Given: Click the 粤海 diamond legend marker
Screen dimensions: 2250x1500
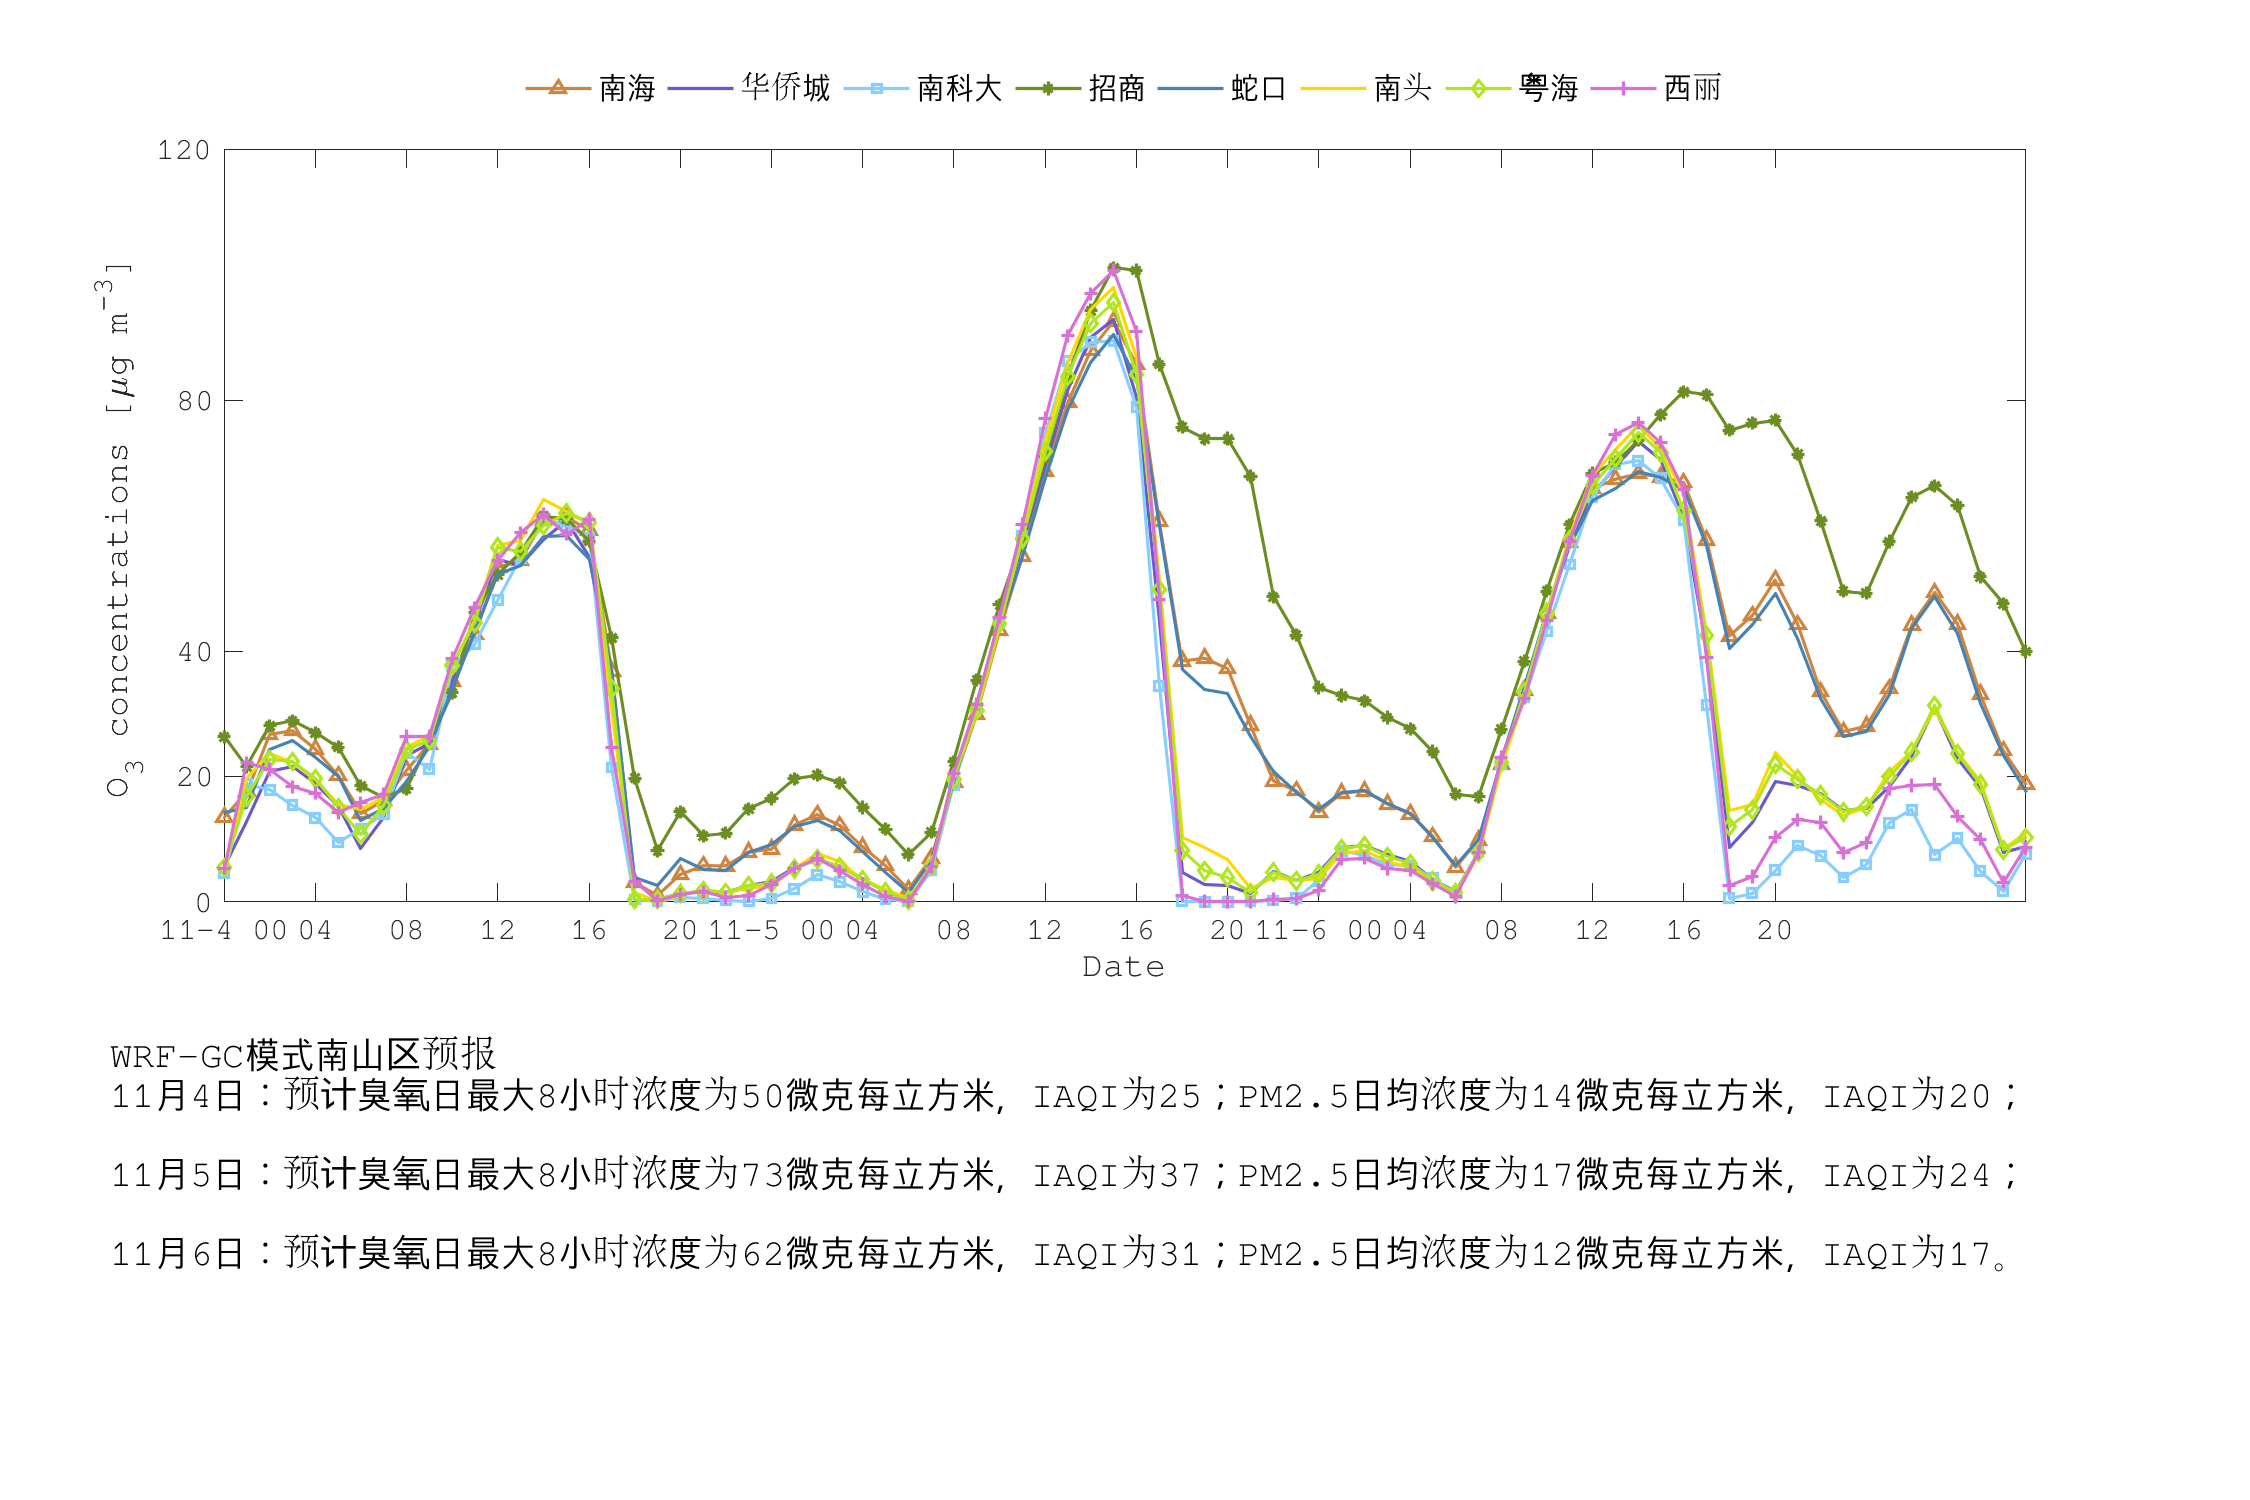Looking at the screenshot, I should (1478, 88).
